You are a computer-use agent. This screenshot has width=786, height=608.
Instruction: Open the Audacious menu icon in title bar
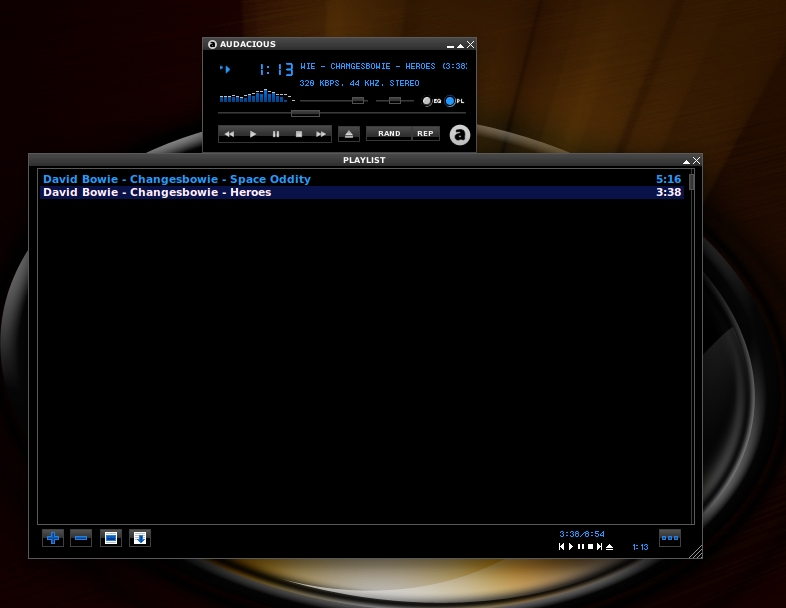(212, 45)
